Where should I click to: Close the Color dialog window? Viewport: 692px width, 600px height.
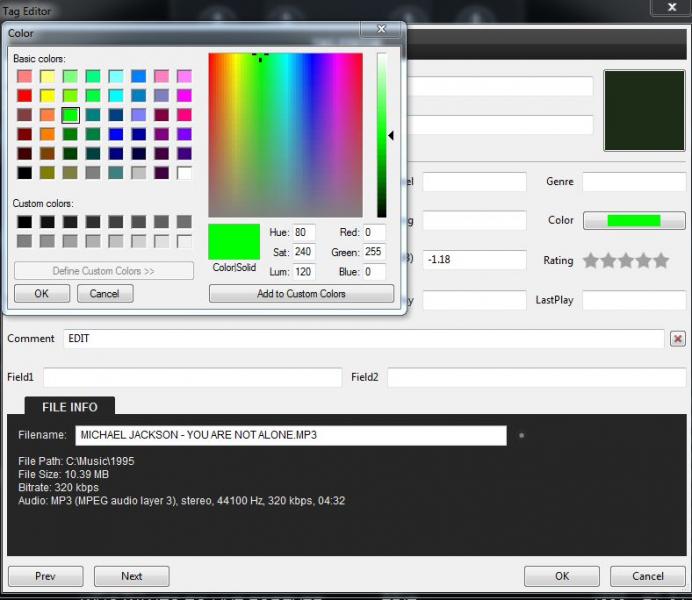tap(380, 30)
